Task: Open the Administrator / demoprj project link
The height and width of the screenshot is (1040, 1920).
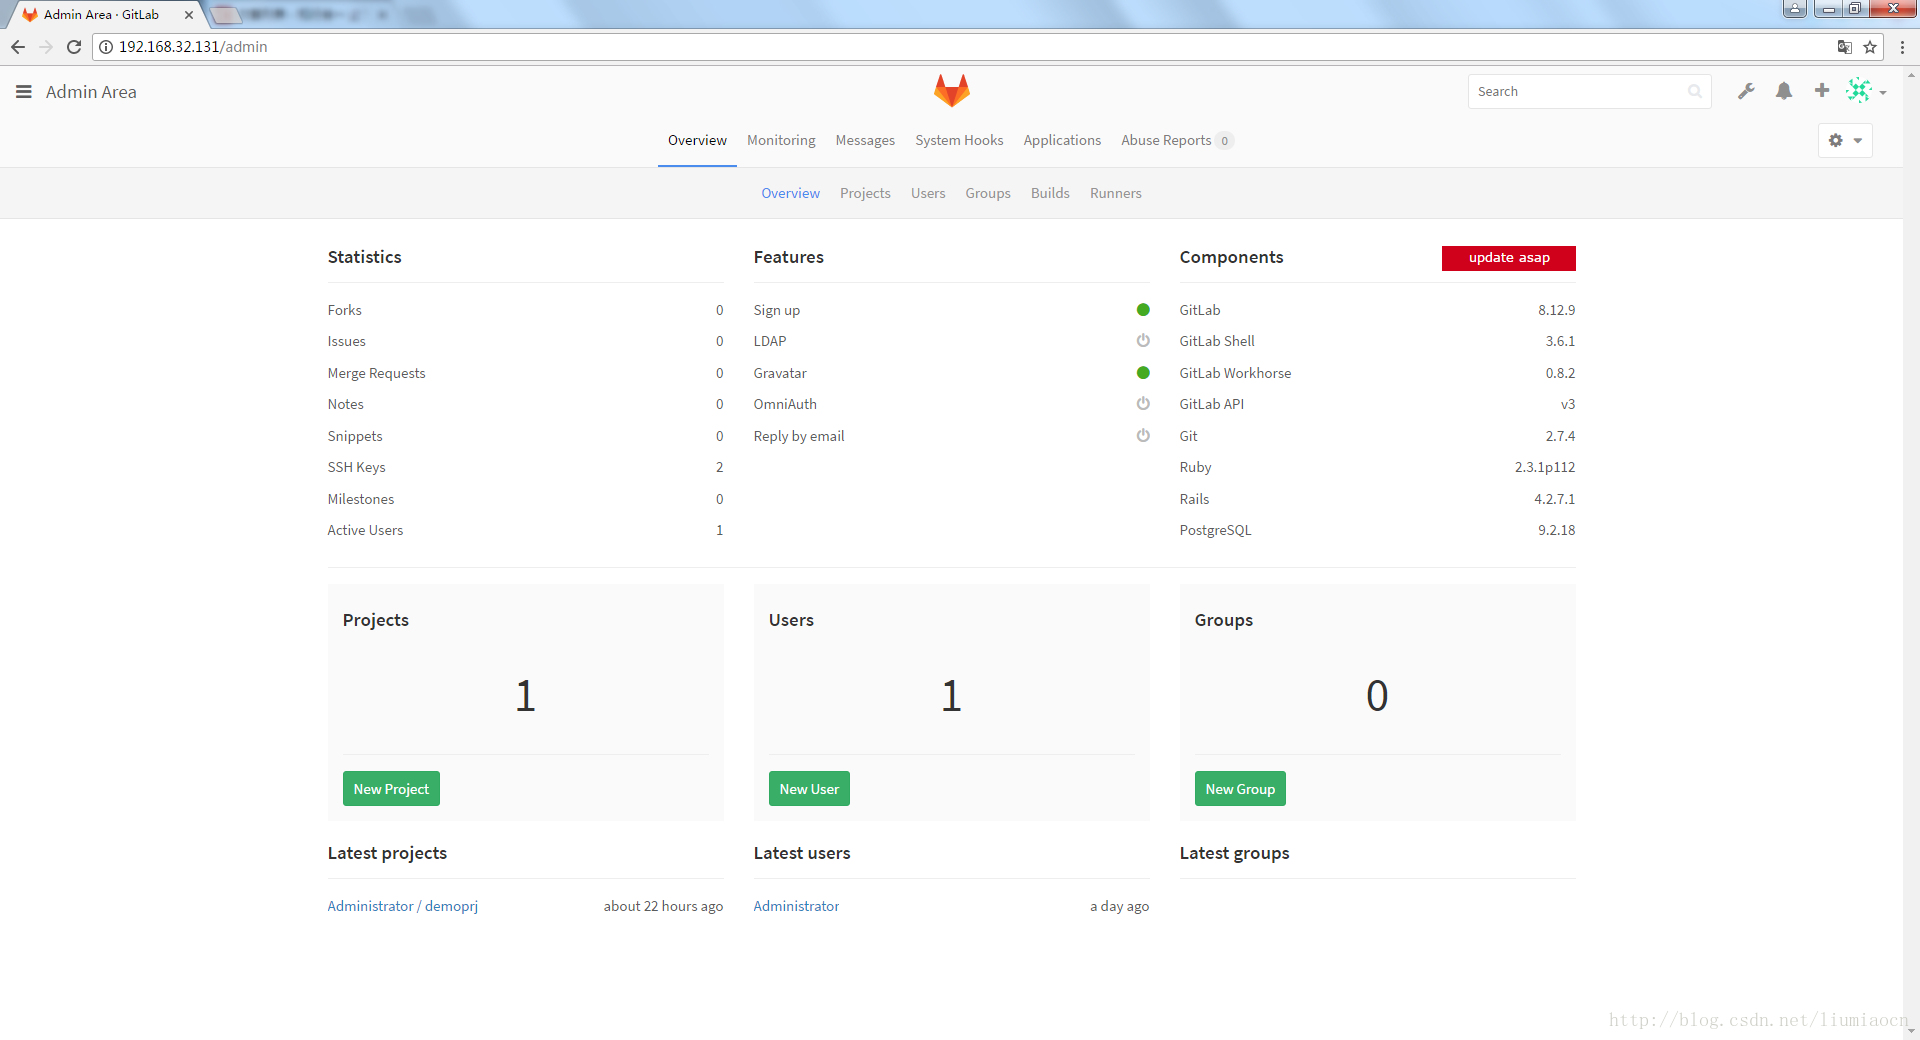Action: pyautogui.click(x=403, y=906)
